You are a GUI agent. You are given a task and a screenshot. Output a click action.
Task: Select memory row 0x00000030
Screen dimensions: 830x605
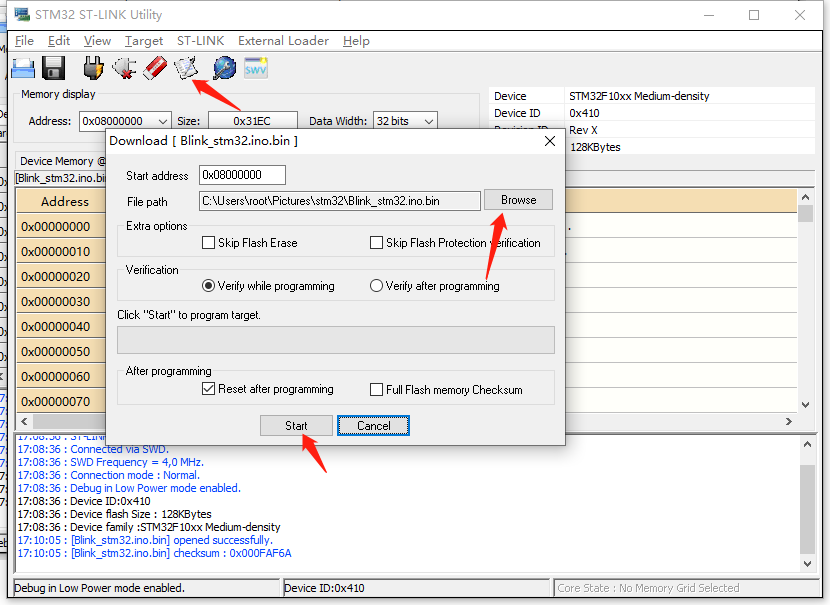click(61, 302)
